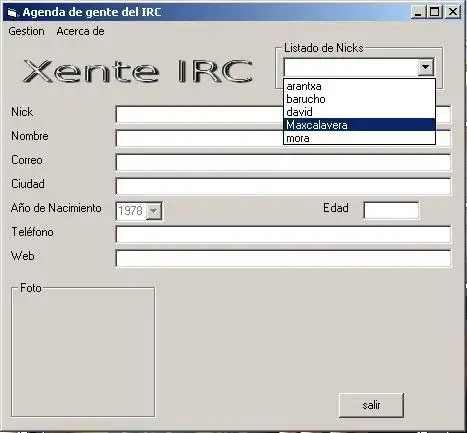Viewport: 467px width, 433px height.
Task: Click the Xente IRC logo
Action: pos(138,71)
